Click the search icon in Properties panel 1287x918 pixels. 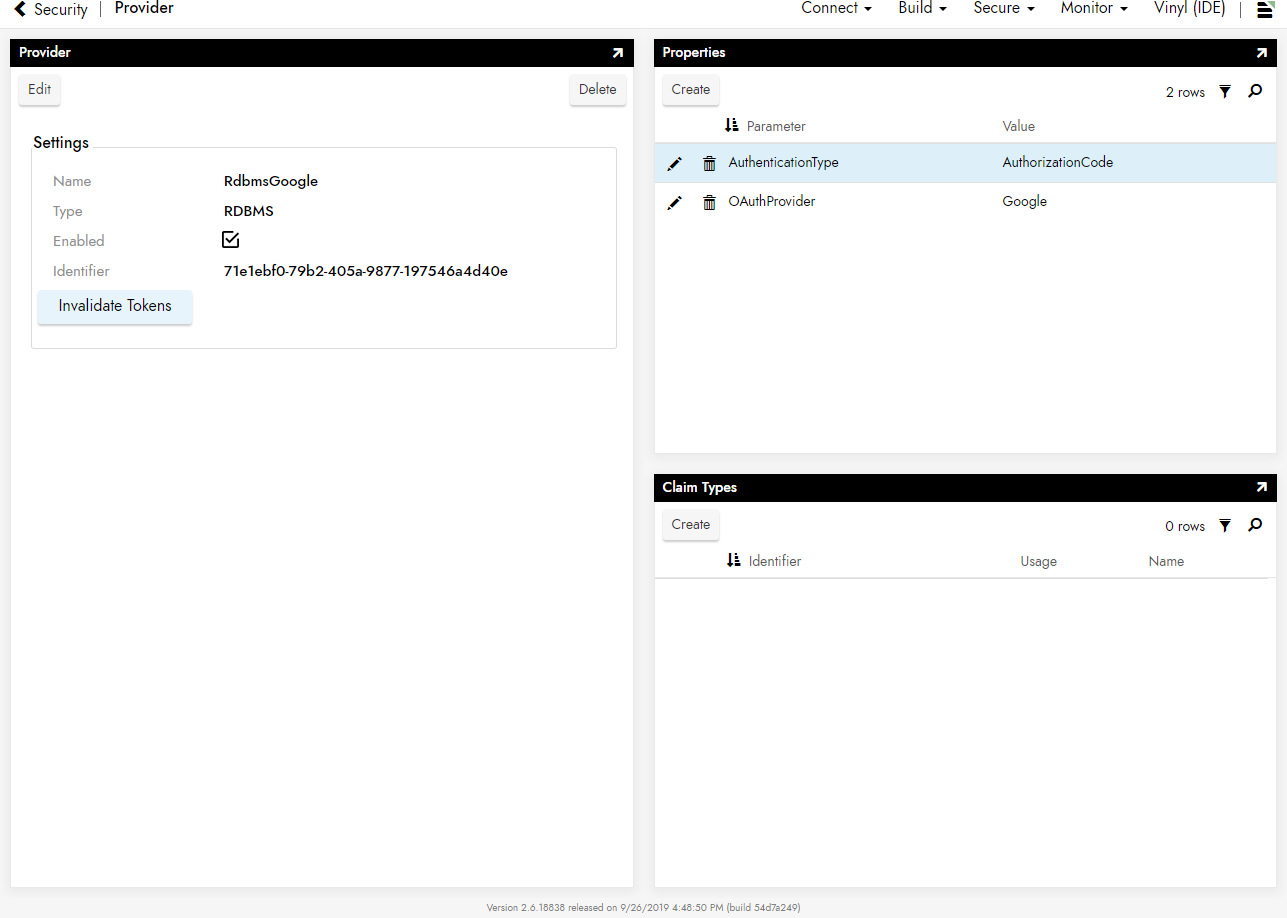(1255, 92)
